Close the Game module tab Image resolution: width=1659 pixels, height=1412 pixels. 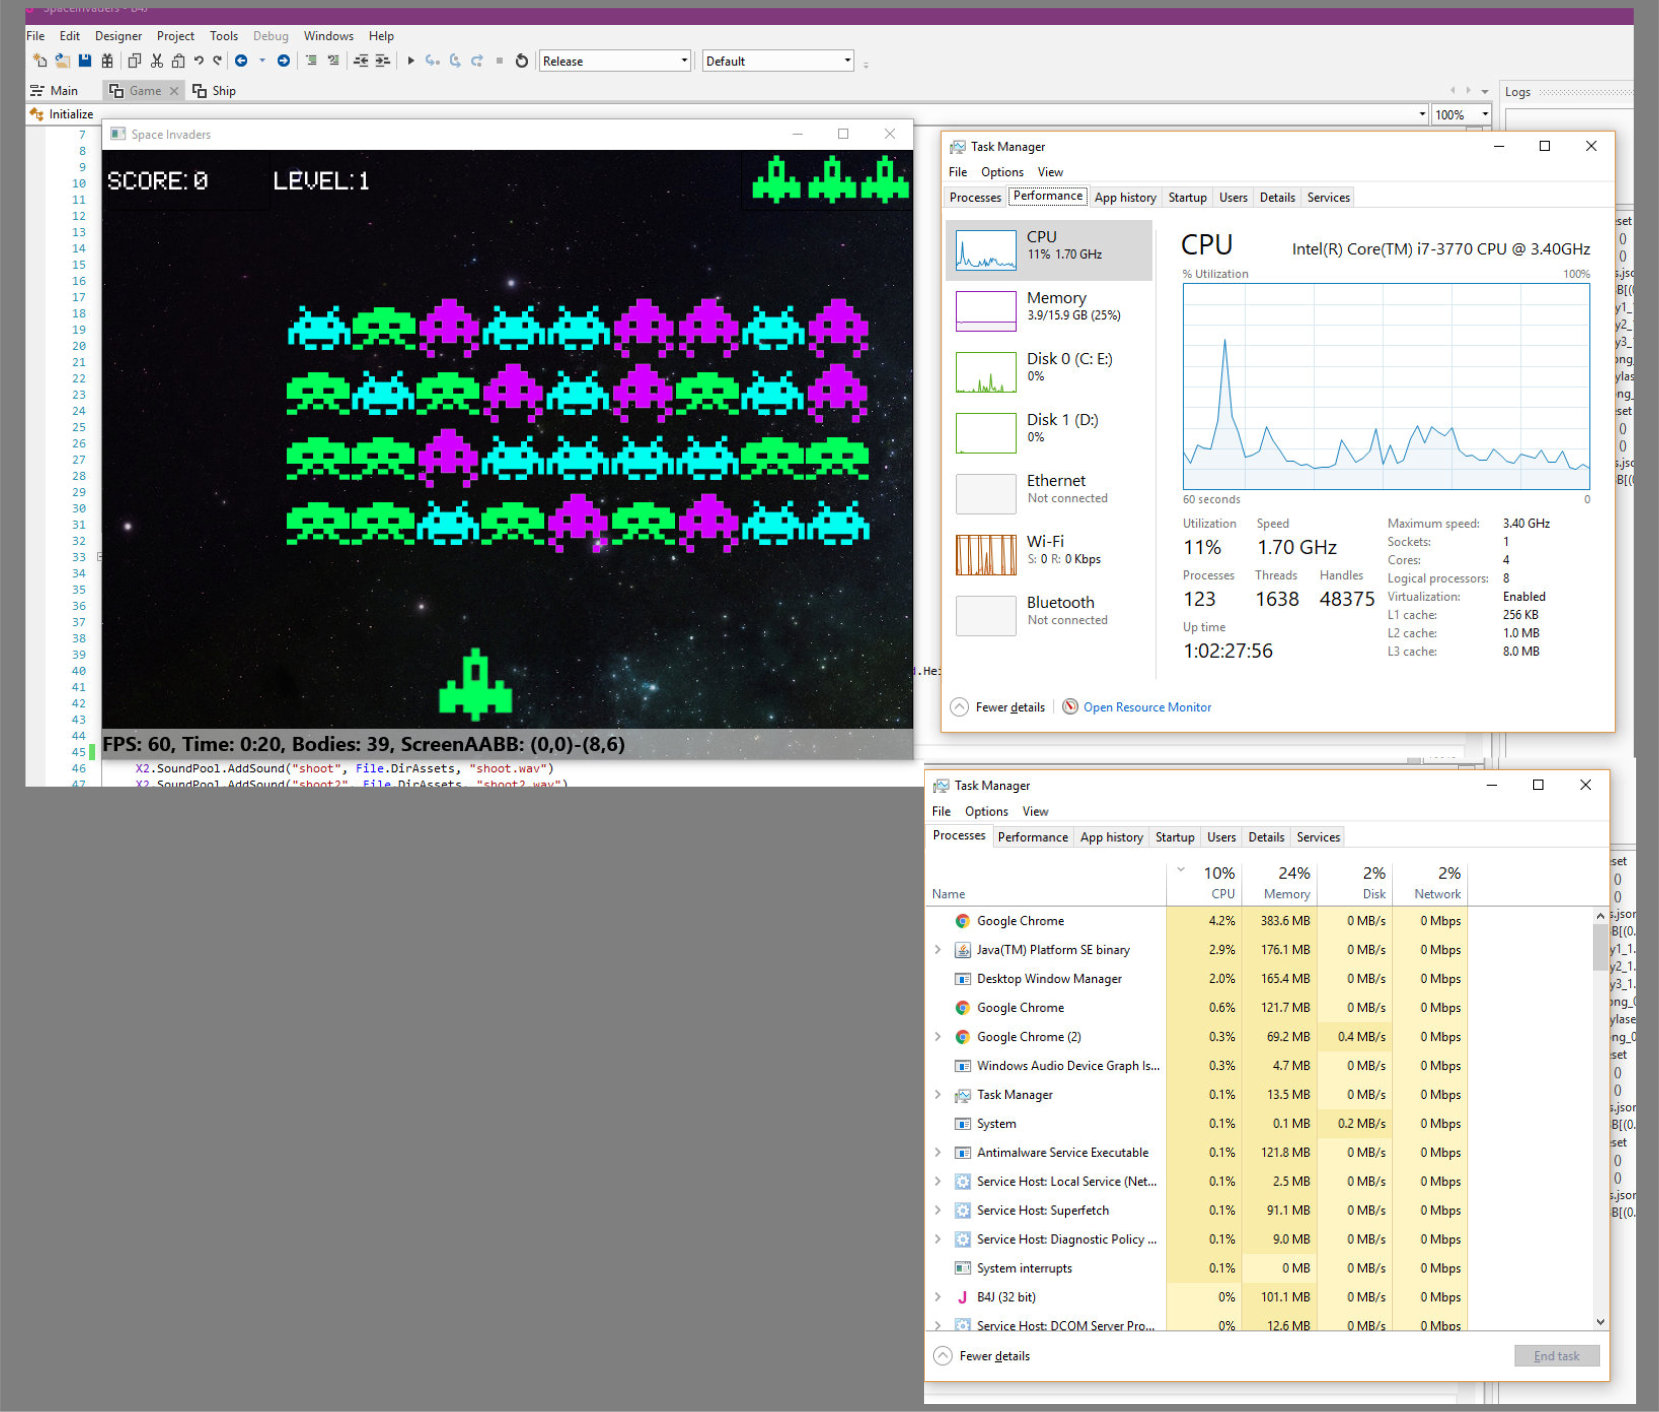point(174,91)
